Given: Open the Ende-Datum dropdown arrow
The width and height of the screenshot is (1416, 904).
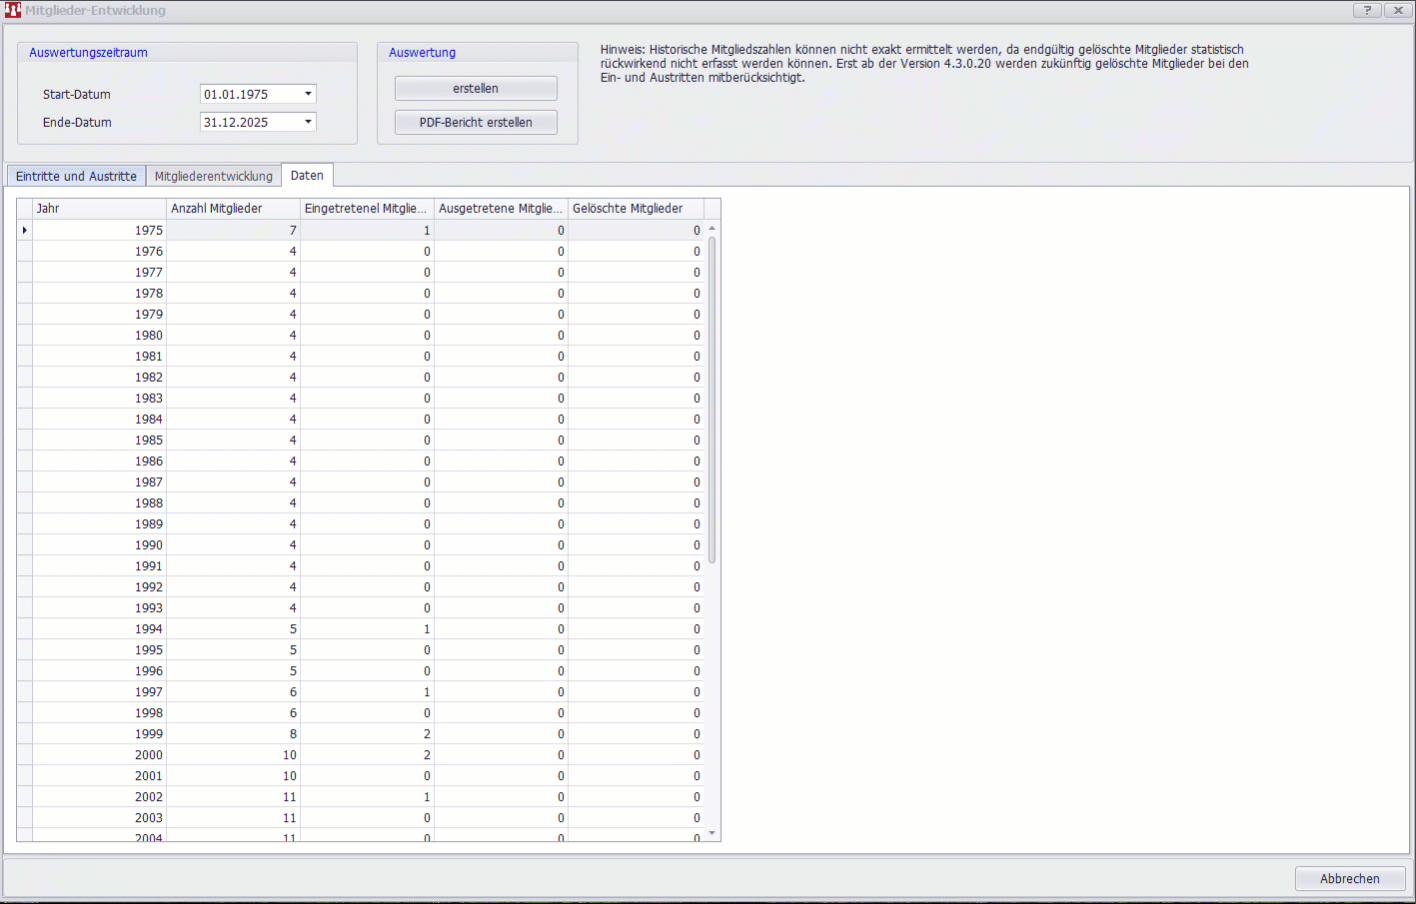Looking at the screenshot, I should 308,122.
